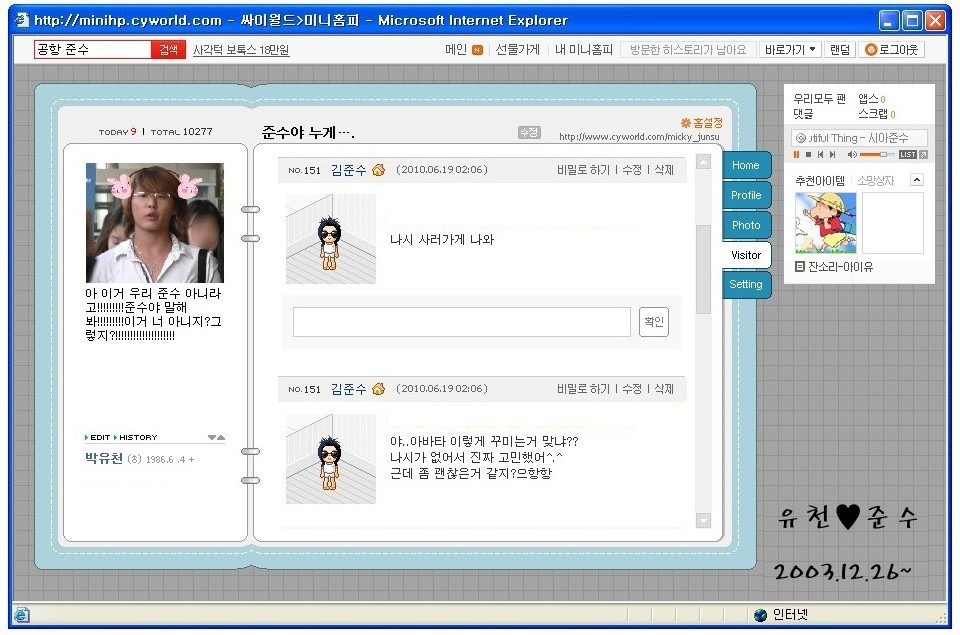The height and width of the screenshot is (635, 960).
Task: Open the Photo tab
Action: 746,225
